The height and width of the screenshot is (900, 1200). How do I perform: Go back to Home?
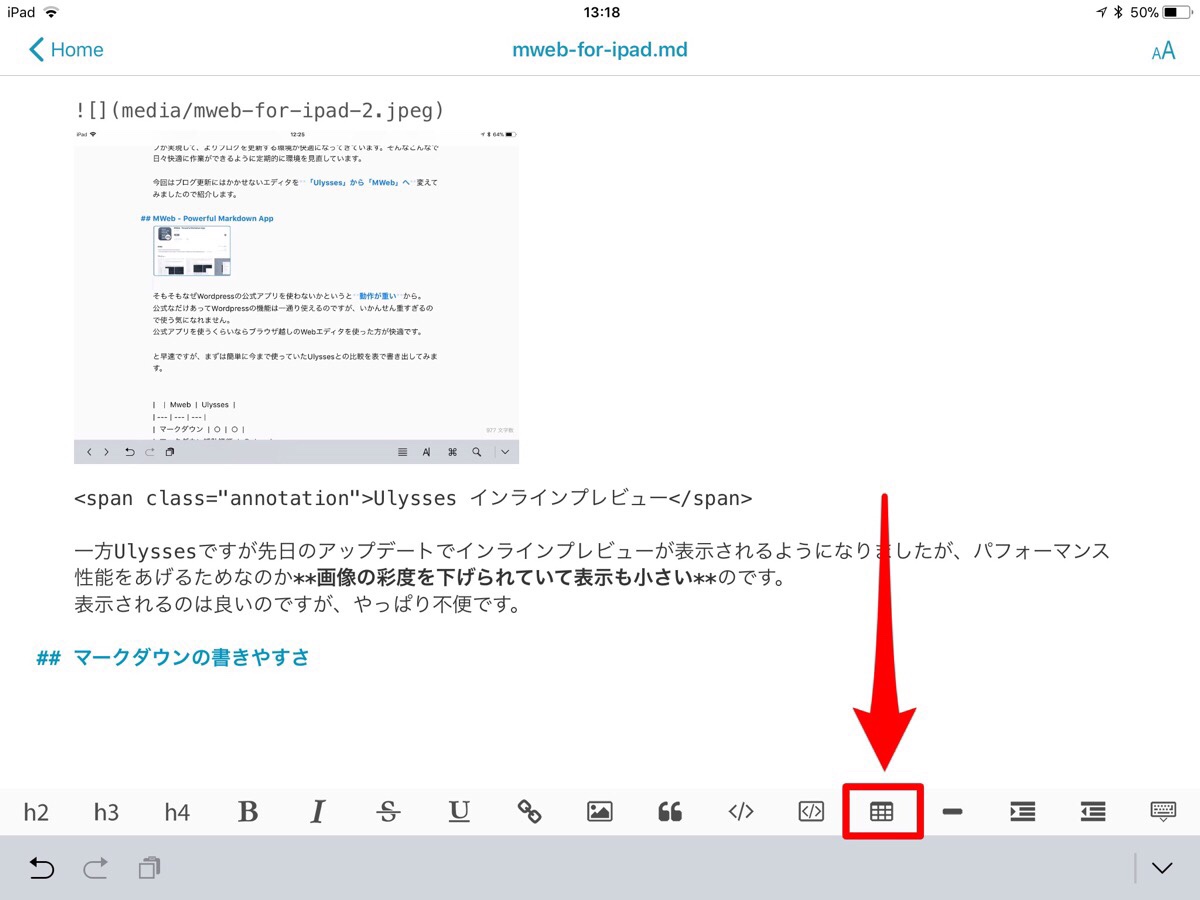tap(66, 49)
